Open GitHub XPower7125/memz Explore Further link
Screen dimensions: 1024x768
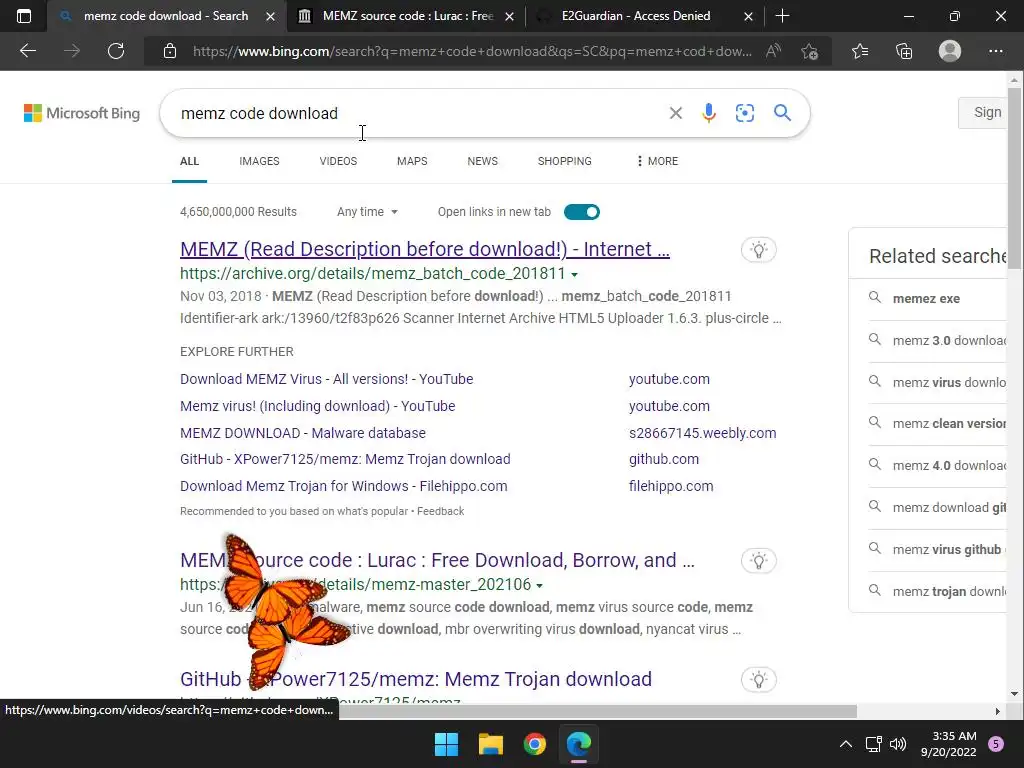tap(345, 459)
